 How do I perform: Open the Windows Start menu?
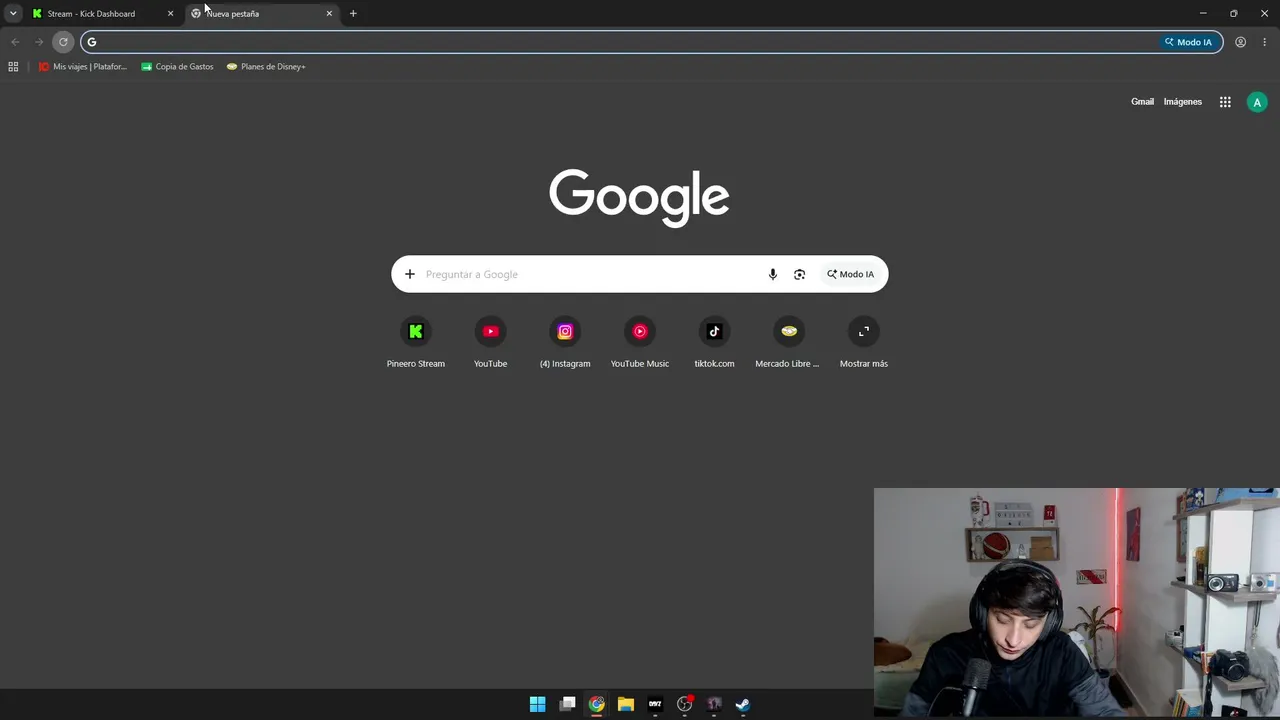[x=537, y=704]
